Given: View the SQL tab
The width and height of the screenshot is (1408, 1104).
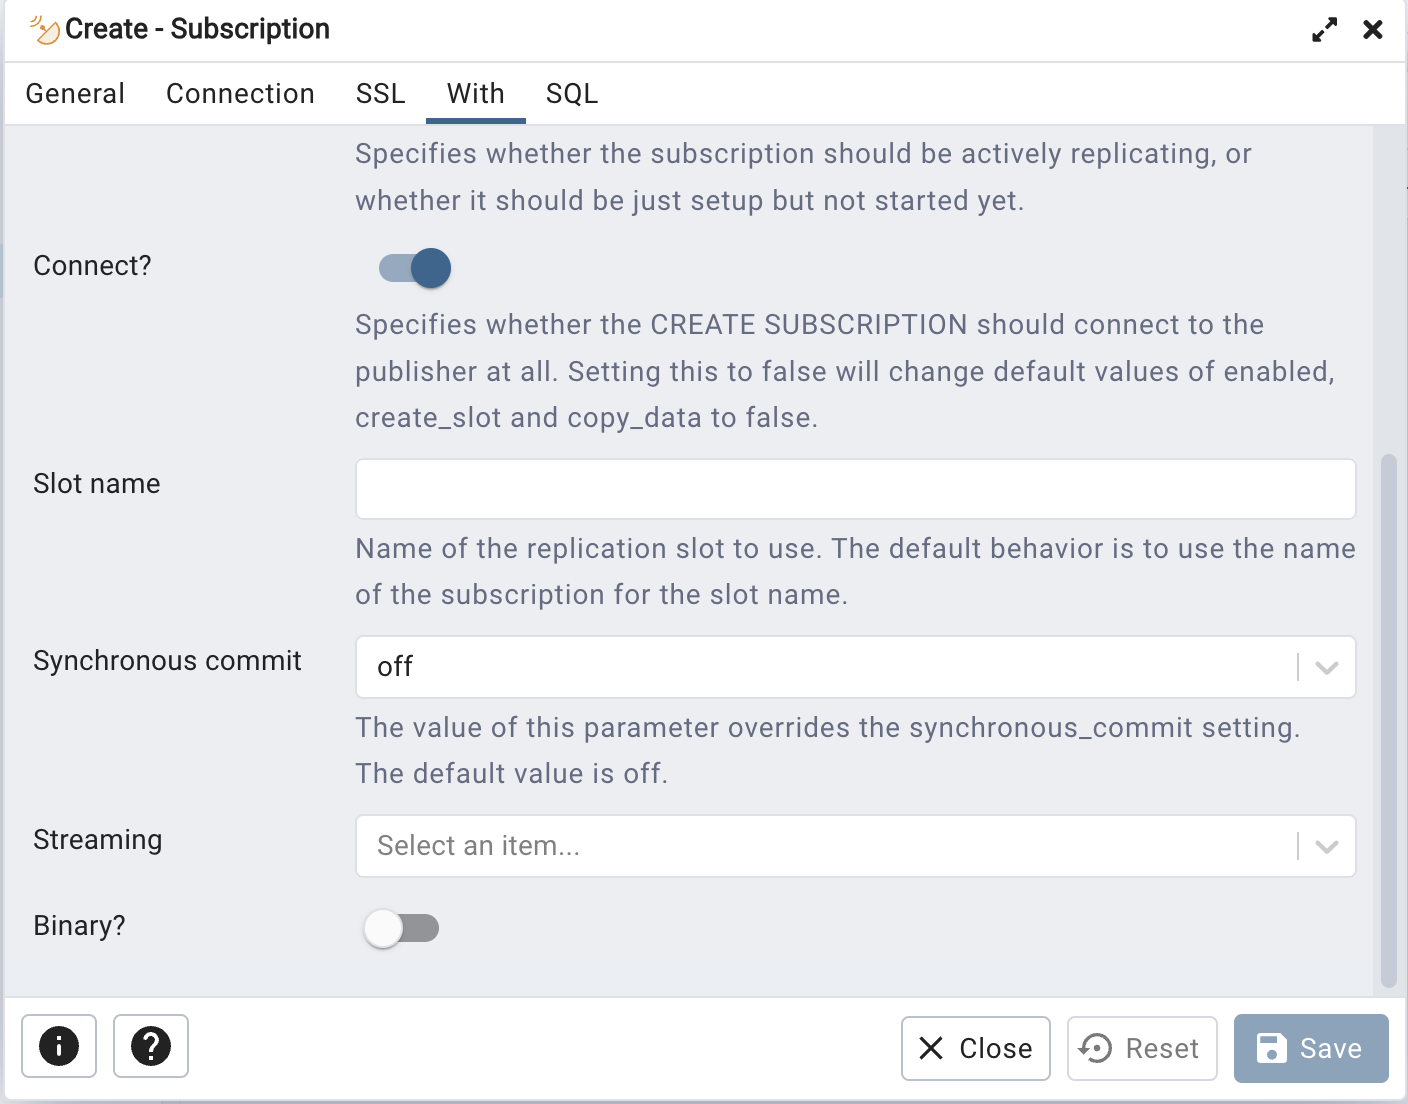Looking at the screenshot, I should (x=572, y=94).
